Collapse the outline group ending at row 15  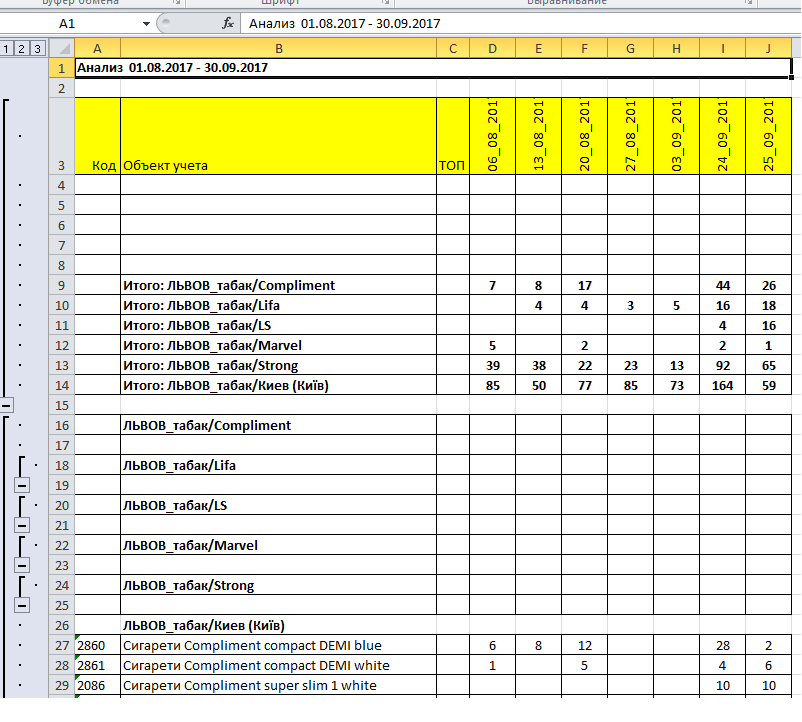(x=6, y=405)
